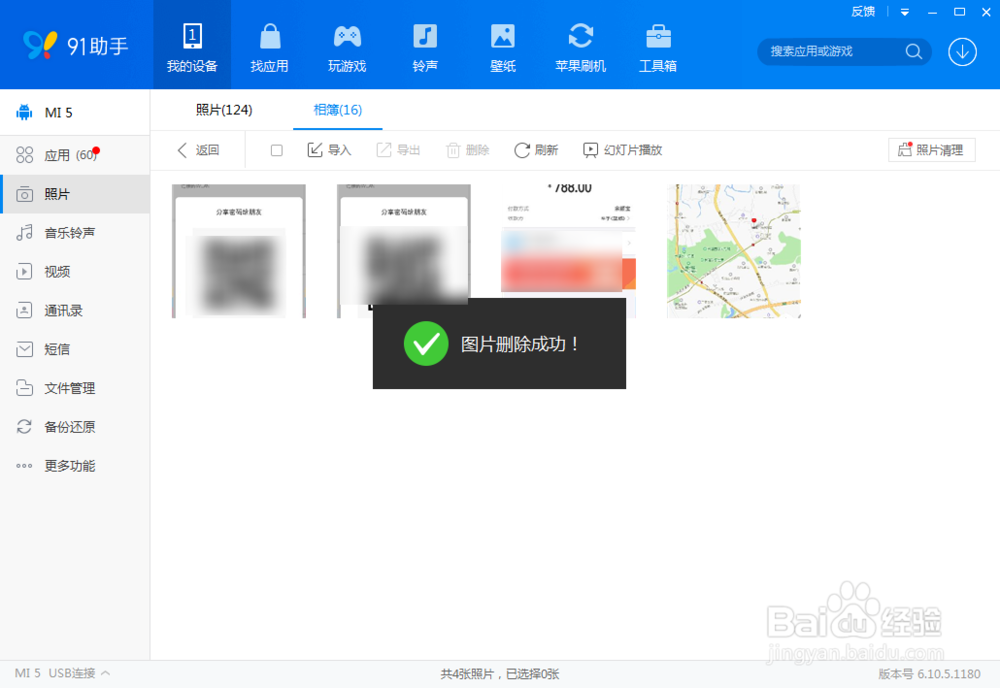Import photos using 导入
The height and width of the screenshot is (688, 1000).
click(326, 150)
